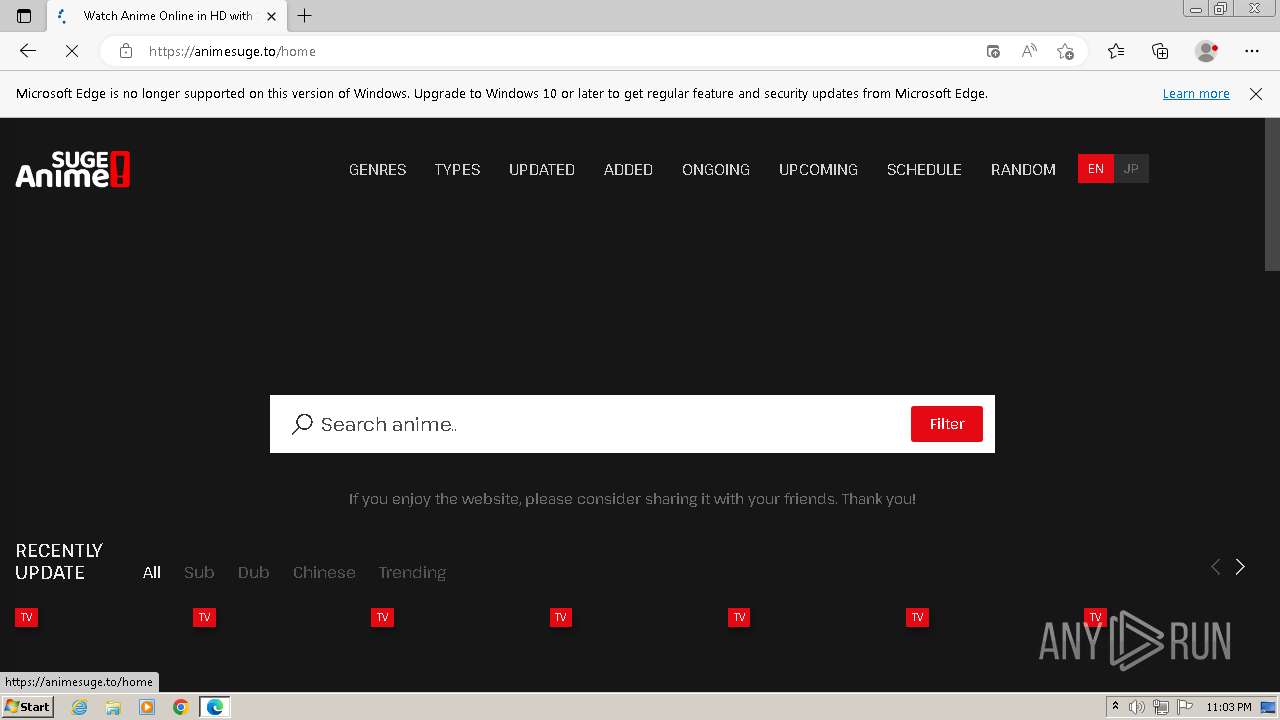Switch site language to EN
Screen dimensions: 1280x720
(1096, 169)
